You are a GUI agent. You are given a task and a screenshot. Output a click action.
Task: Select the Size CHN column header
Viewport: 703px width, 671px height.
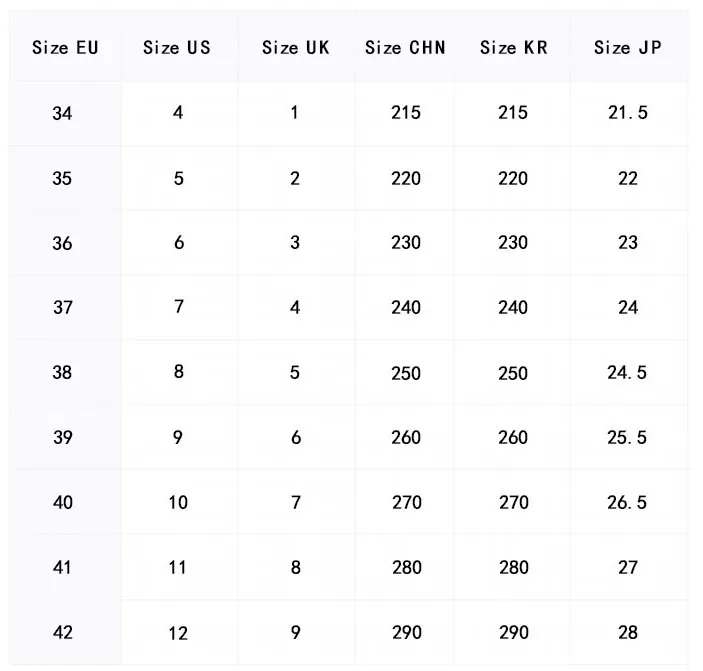pyautogui.click(x=405, y=48)
